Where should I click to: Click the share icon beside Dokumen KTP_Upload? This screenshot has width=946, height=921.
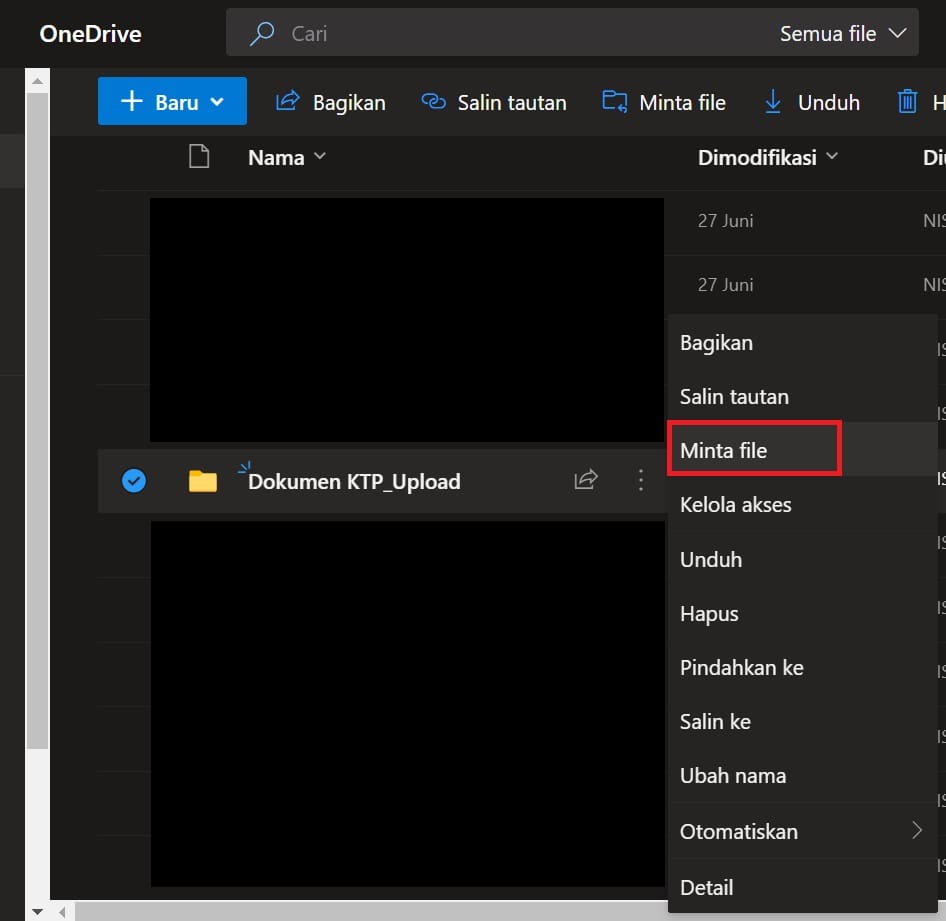(585, 480)
